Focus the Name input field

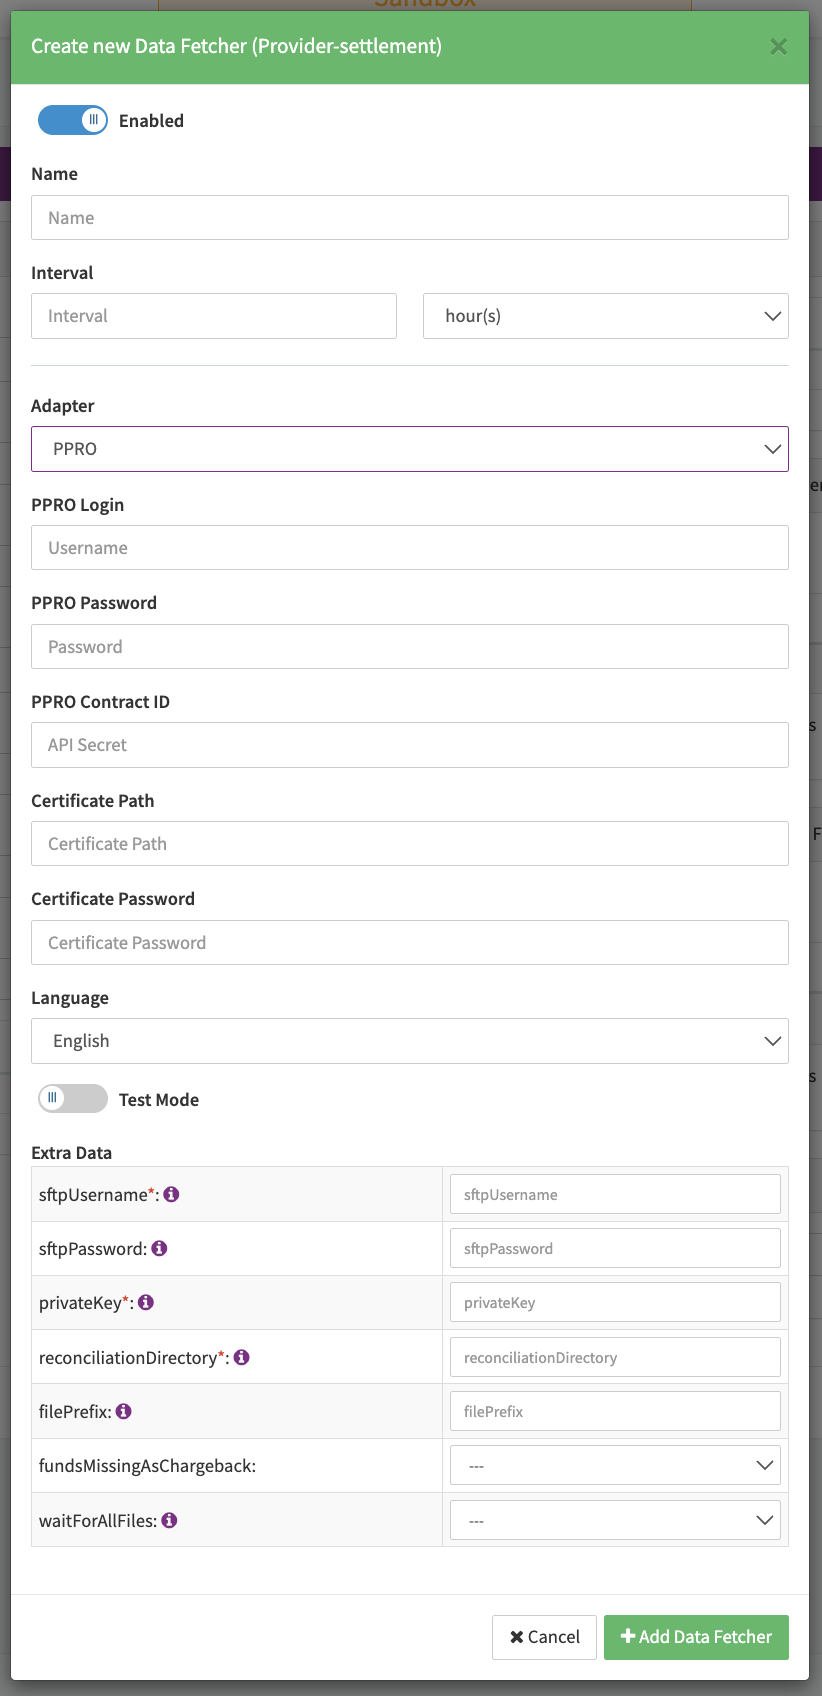(409, 218)
